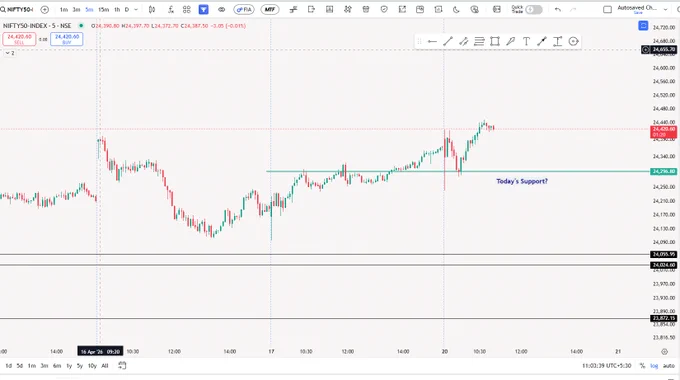Viewport: 680px width, 380px height.
Task: Click the 24,420.60 SELL button
Action: point(19,39)
